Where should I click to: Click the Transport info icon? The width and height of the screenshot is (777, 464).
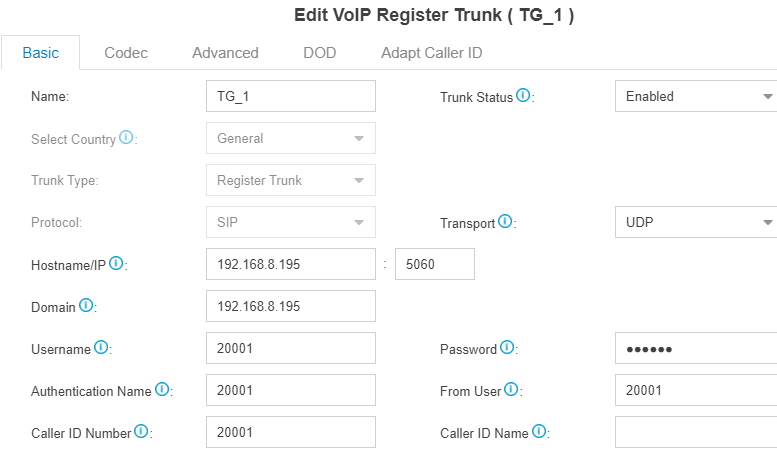pyautogui.click(x=505, y=221)
